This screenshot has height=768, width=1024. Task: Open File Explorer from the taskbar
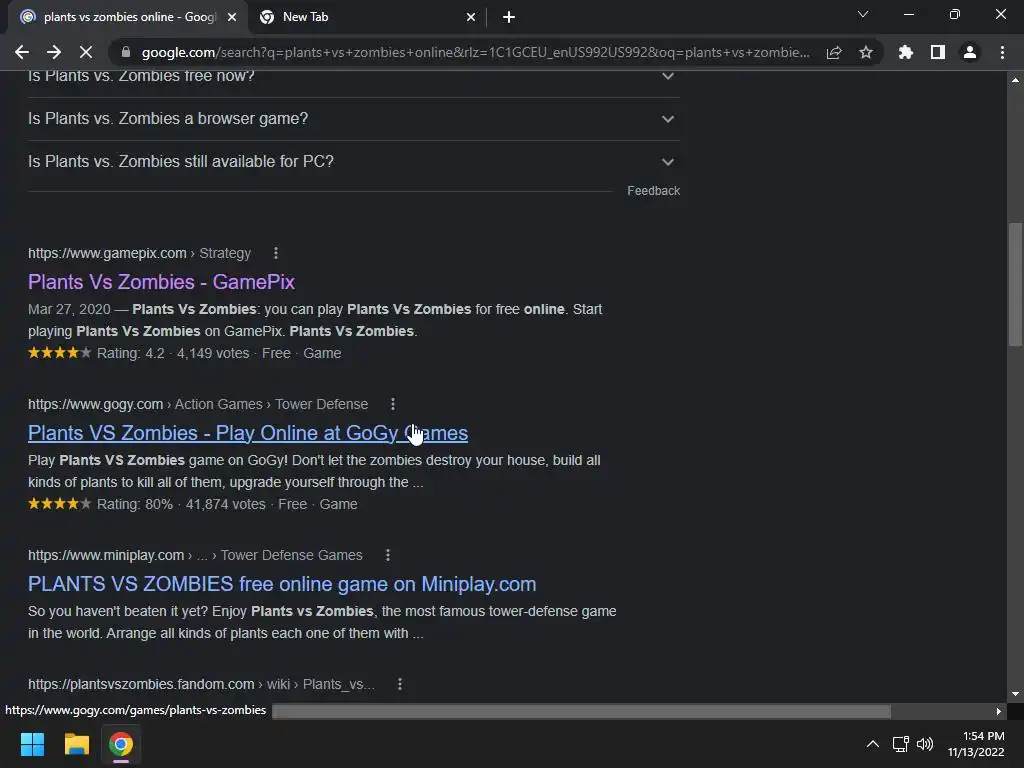76,744
